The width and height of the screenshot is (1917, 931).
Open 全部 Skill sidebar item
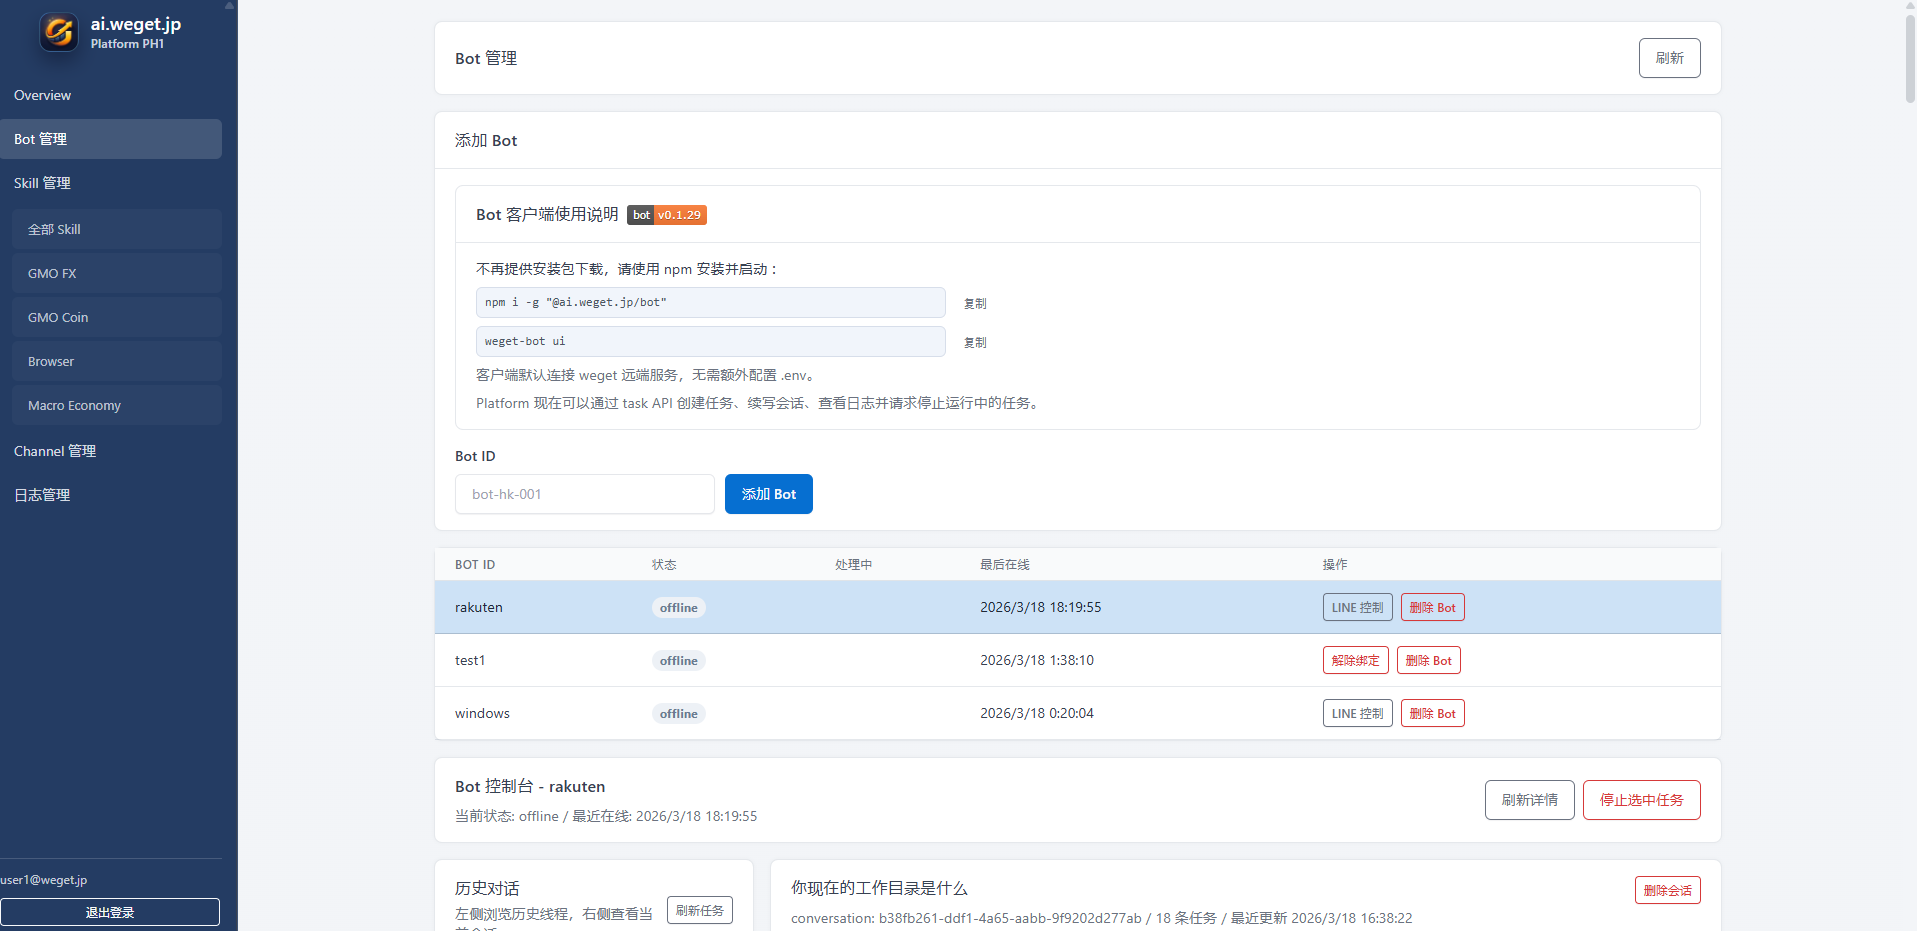117,229
